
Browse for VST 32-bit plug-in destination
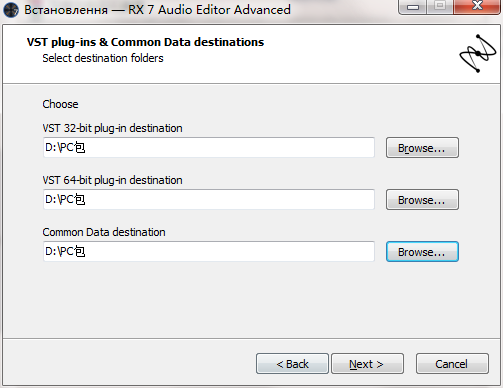click(422, 148)
